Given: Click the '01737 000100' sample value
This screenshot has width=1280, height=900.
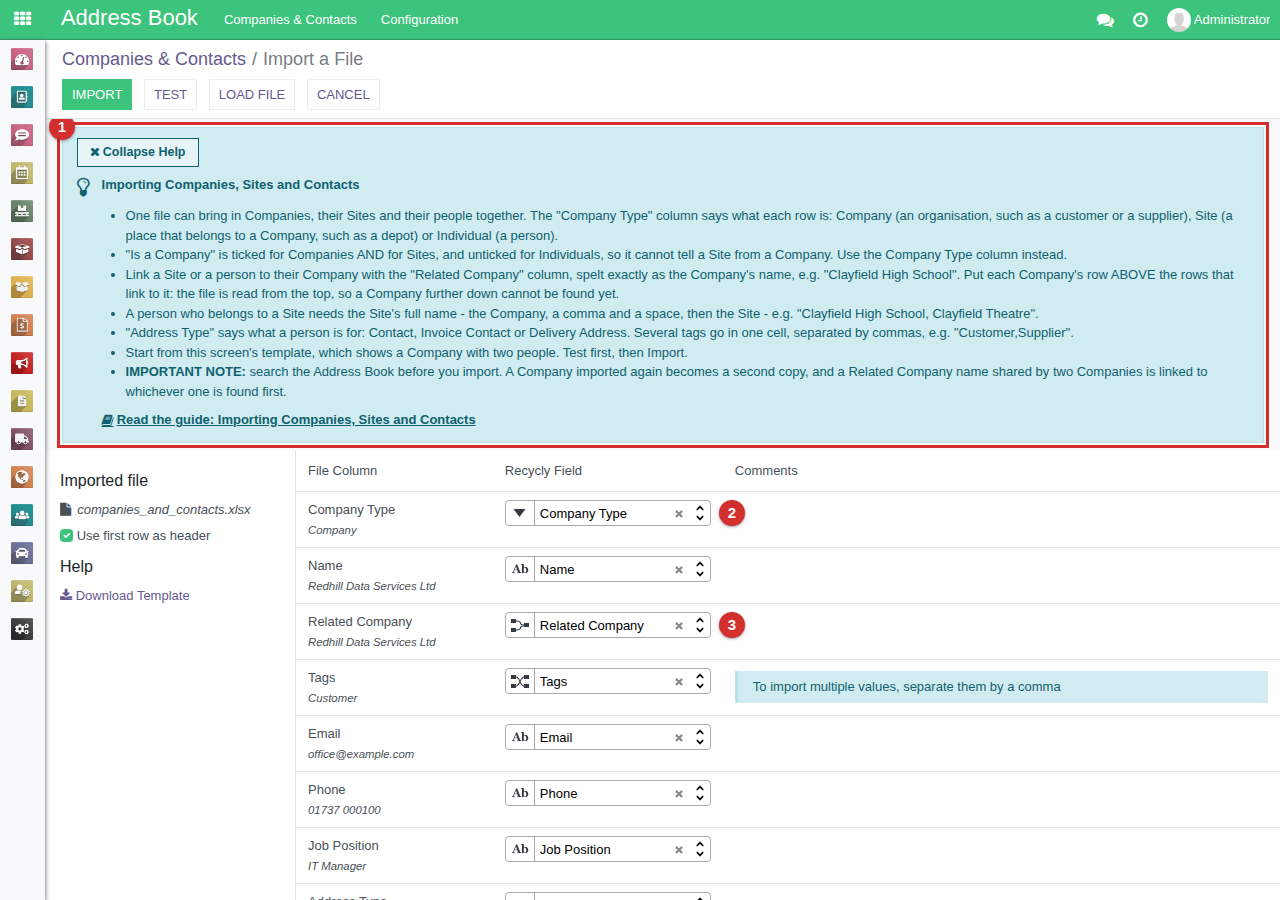Looking at the screenshot, I should [344, 810].
